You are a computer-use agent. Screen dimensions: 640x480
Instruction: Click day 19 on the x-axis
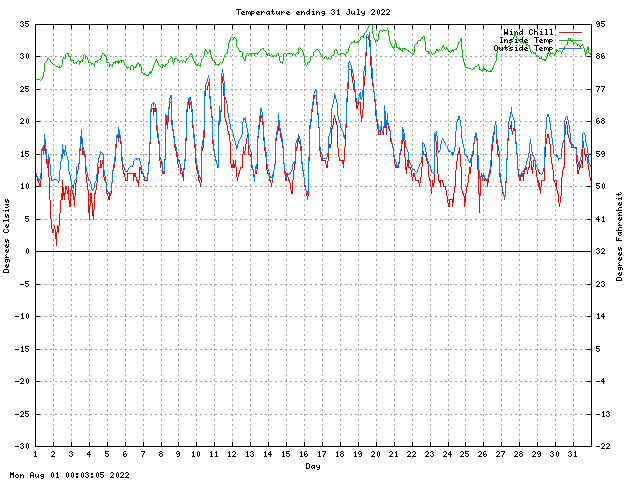(357, 454)
